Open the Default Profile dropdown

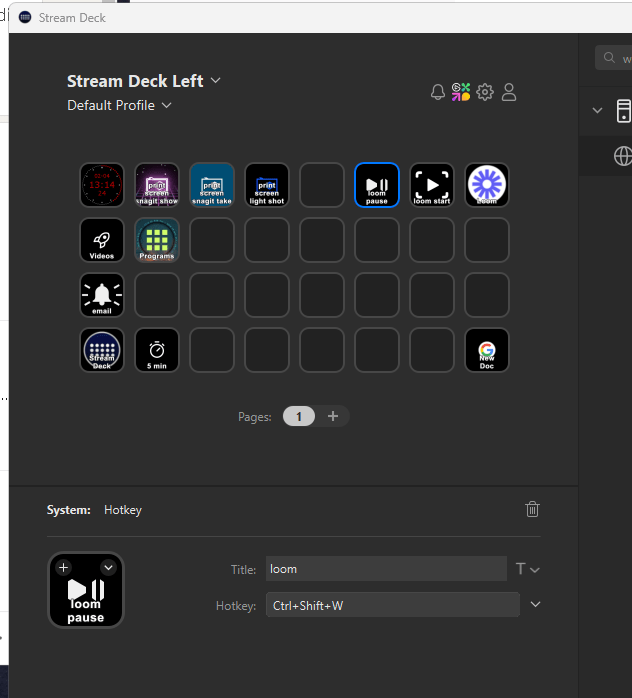(166, 106)
